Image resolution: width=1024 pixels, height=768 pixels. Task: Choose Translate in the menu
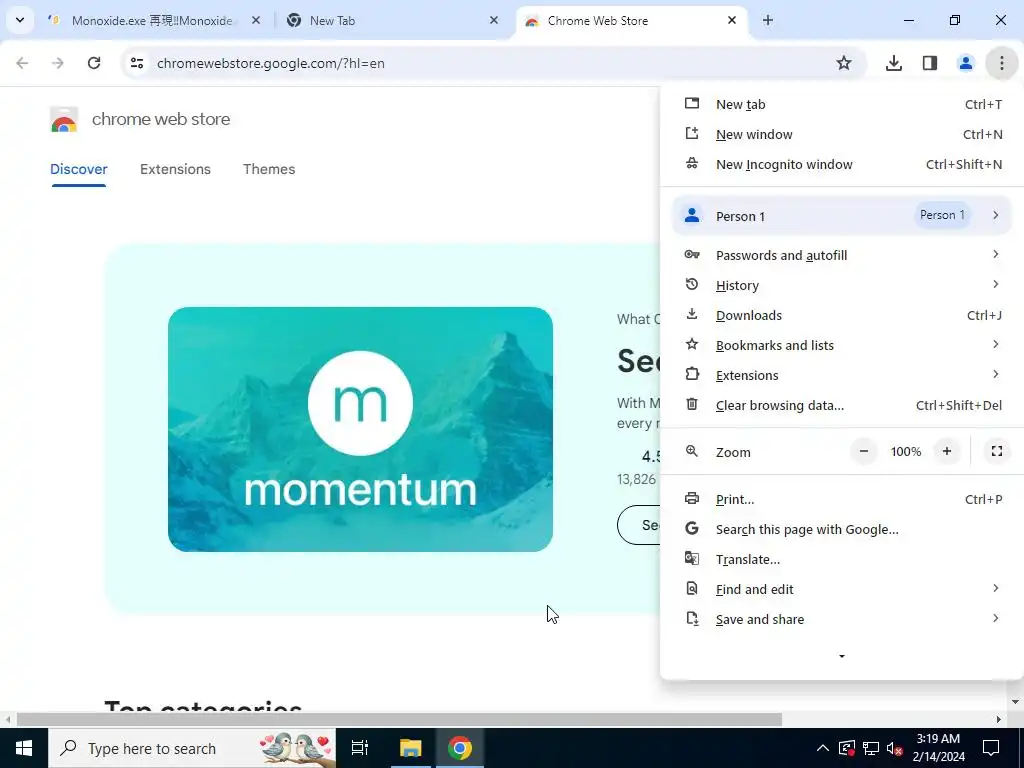[x=842, y=560]
